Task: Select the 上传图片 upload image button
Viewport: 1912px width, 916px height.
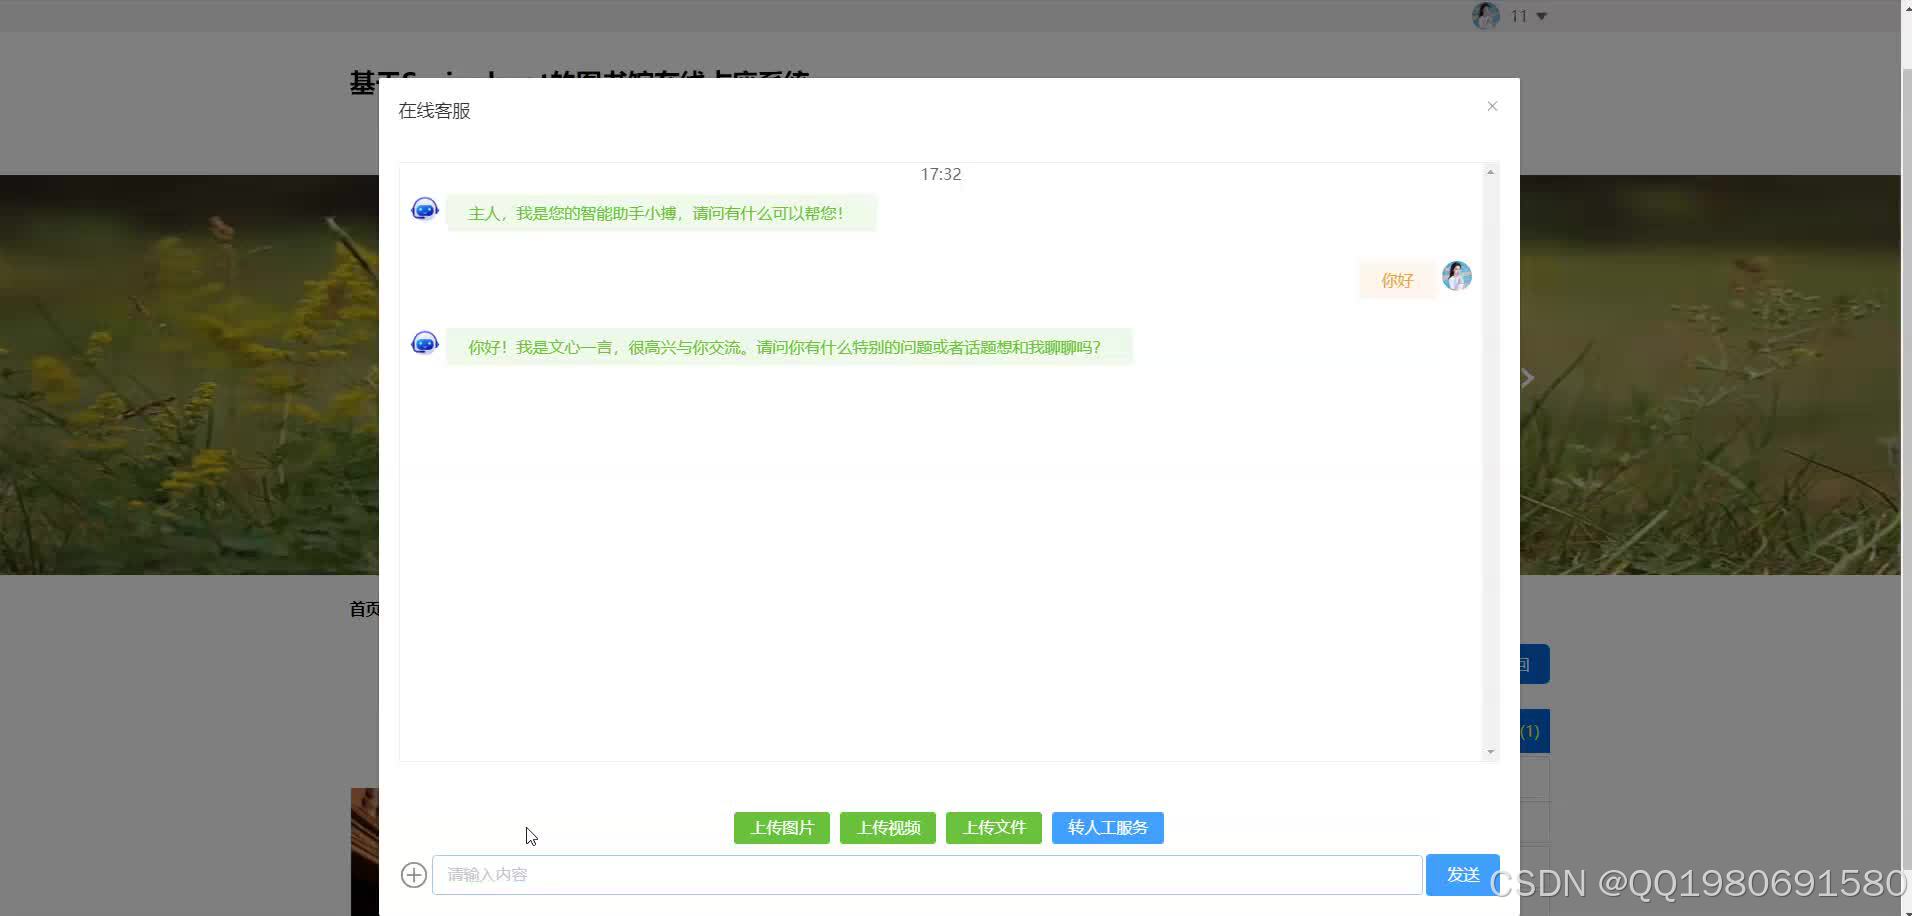Action: pyautogui.click(x=781, y=827)
